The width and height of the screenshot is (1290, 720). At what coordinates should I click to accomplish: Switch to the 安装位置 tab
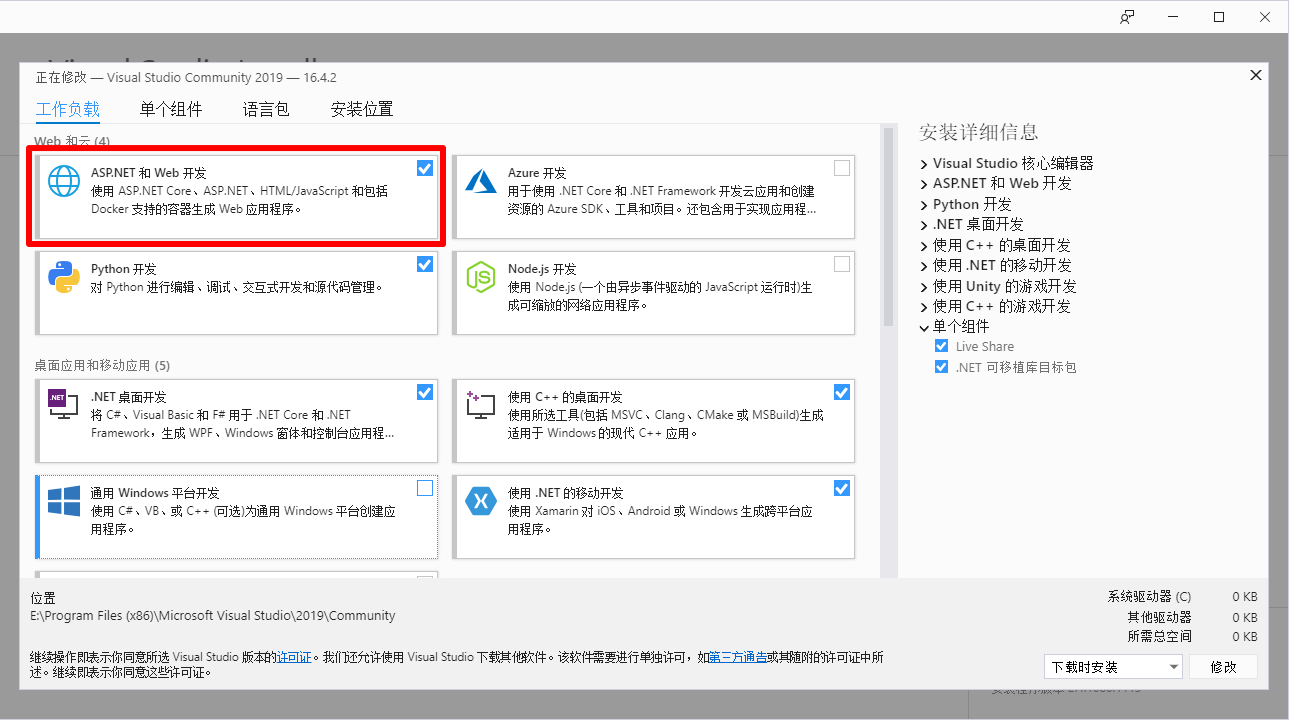pyautogui.click(x=362, y=109)
